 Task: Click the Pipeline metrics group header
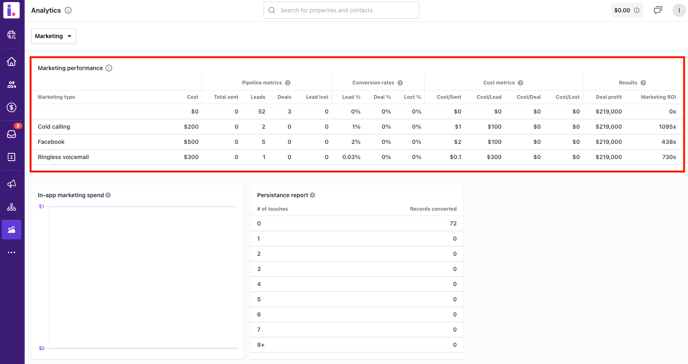click(262, 83)
